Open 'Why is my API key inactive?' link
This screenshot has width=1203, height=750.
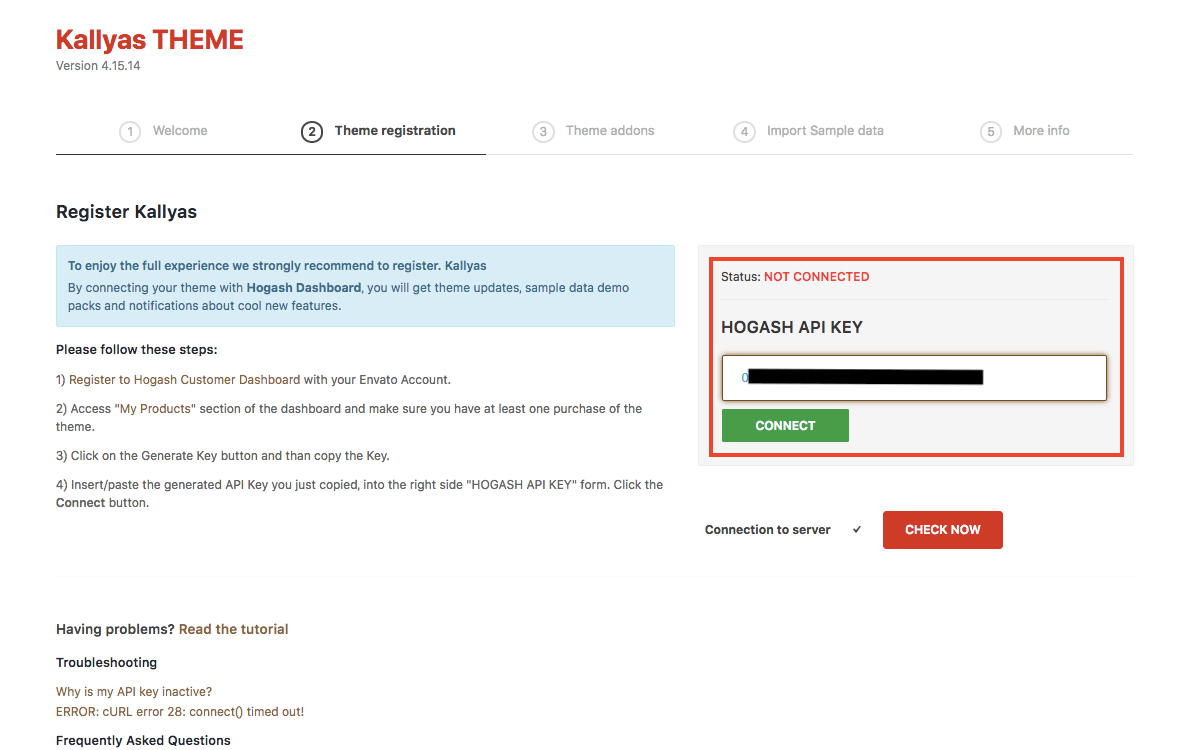pos(134,692)
